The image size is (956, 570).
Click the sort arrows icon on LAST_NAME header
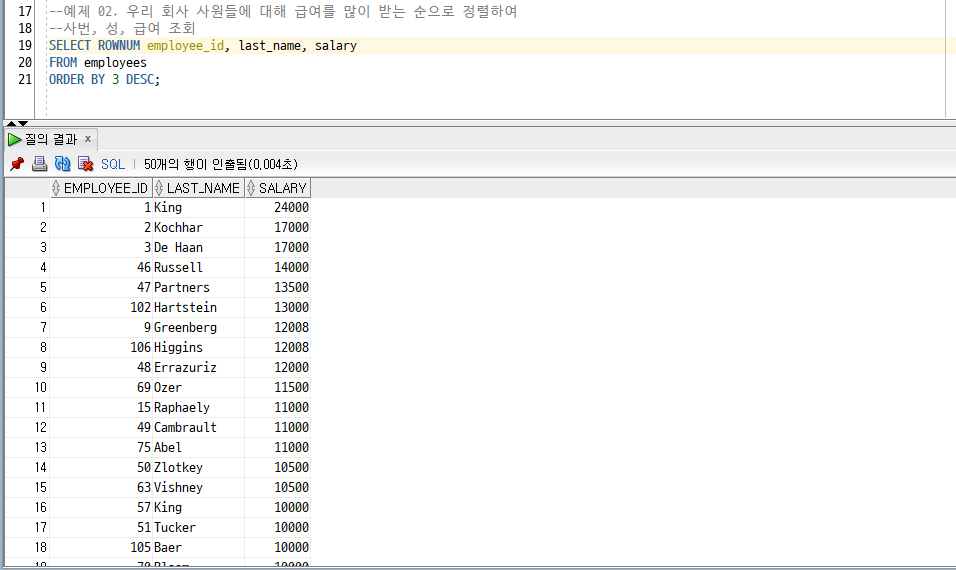[159, 188]
